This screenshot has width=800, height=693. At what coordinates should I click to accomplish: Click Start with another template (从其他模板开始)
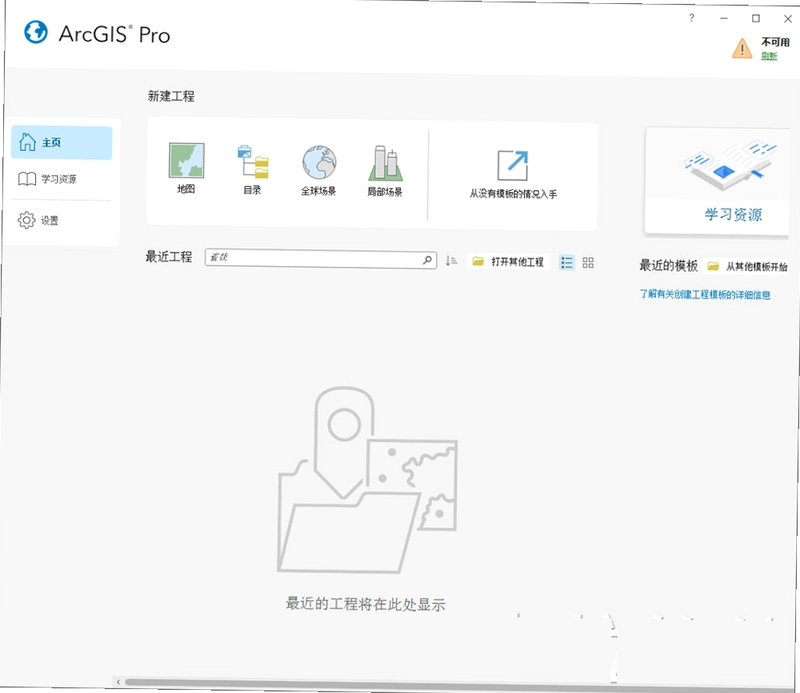tap(748, 266)
